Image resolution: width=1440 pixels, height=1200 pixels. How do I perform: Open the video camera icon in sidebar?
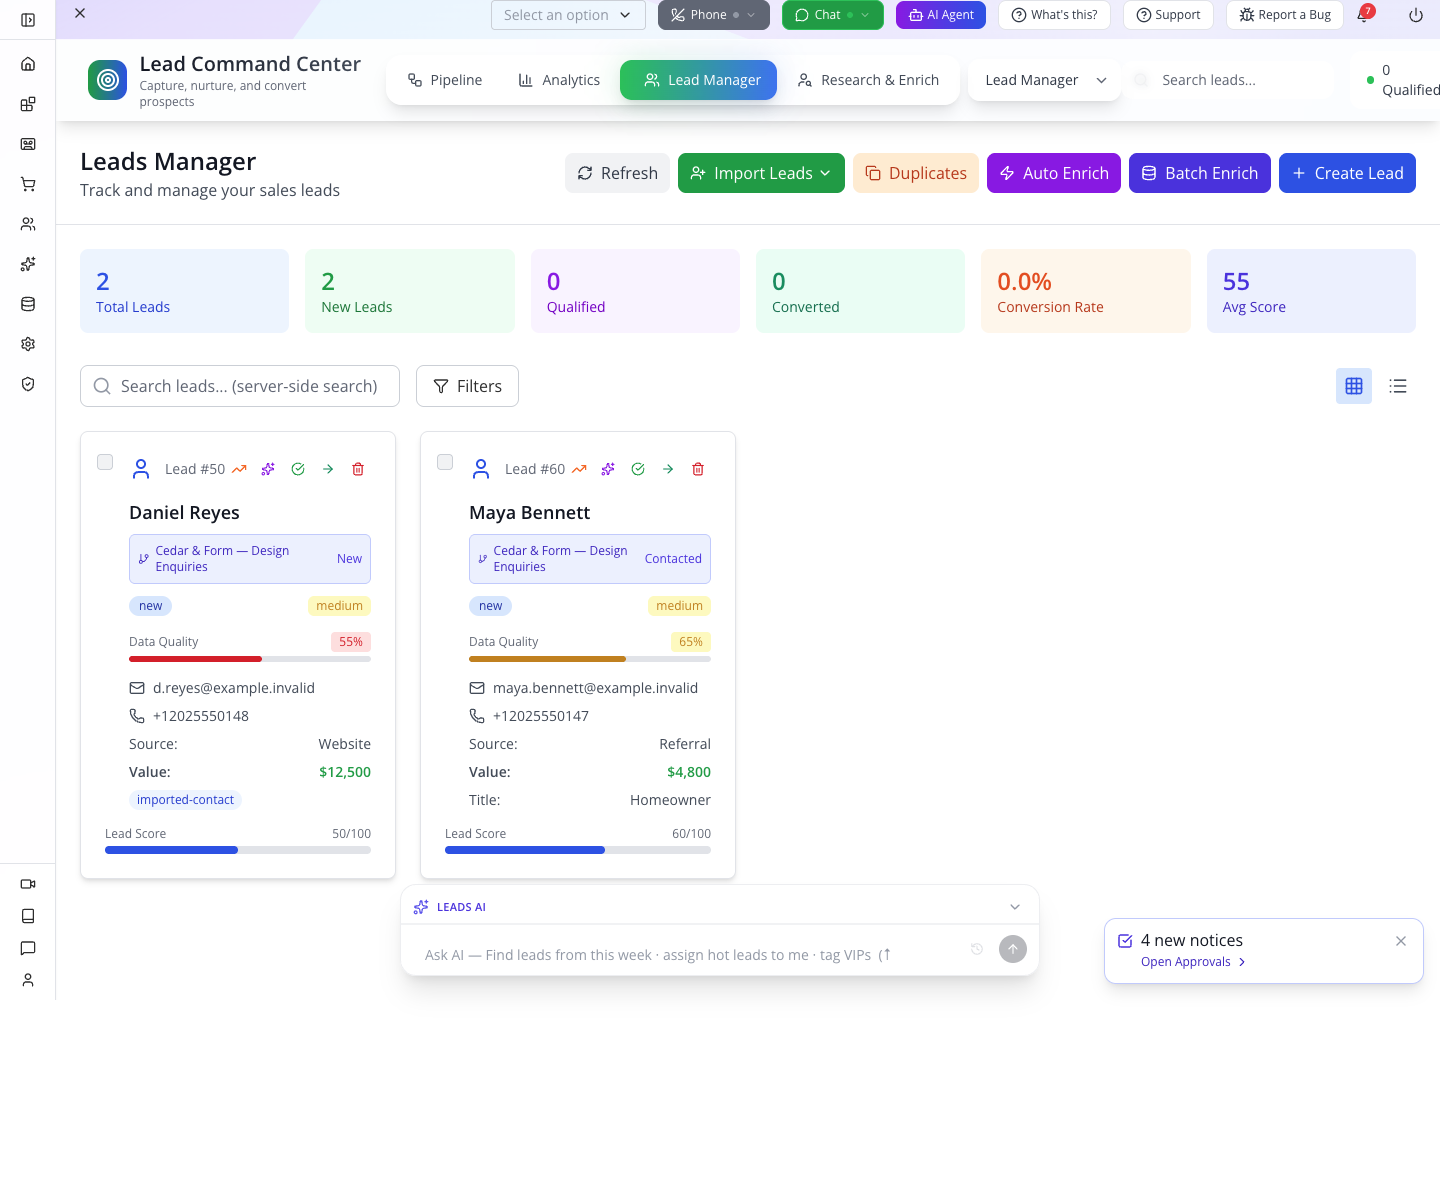point(28,884)
